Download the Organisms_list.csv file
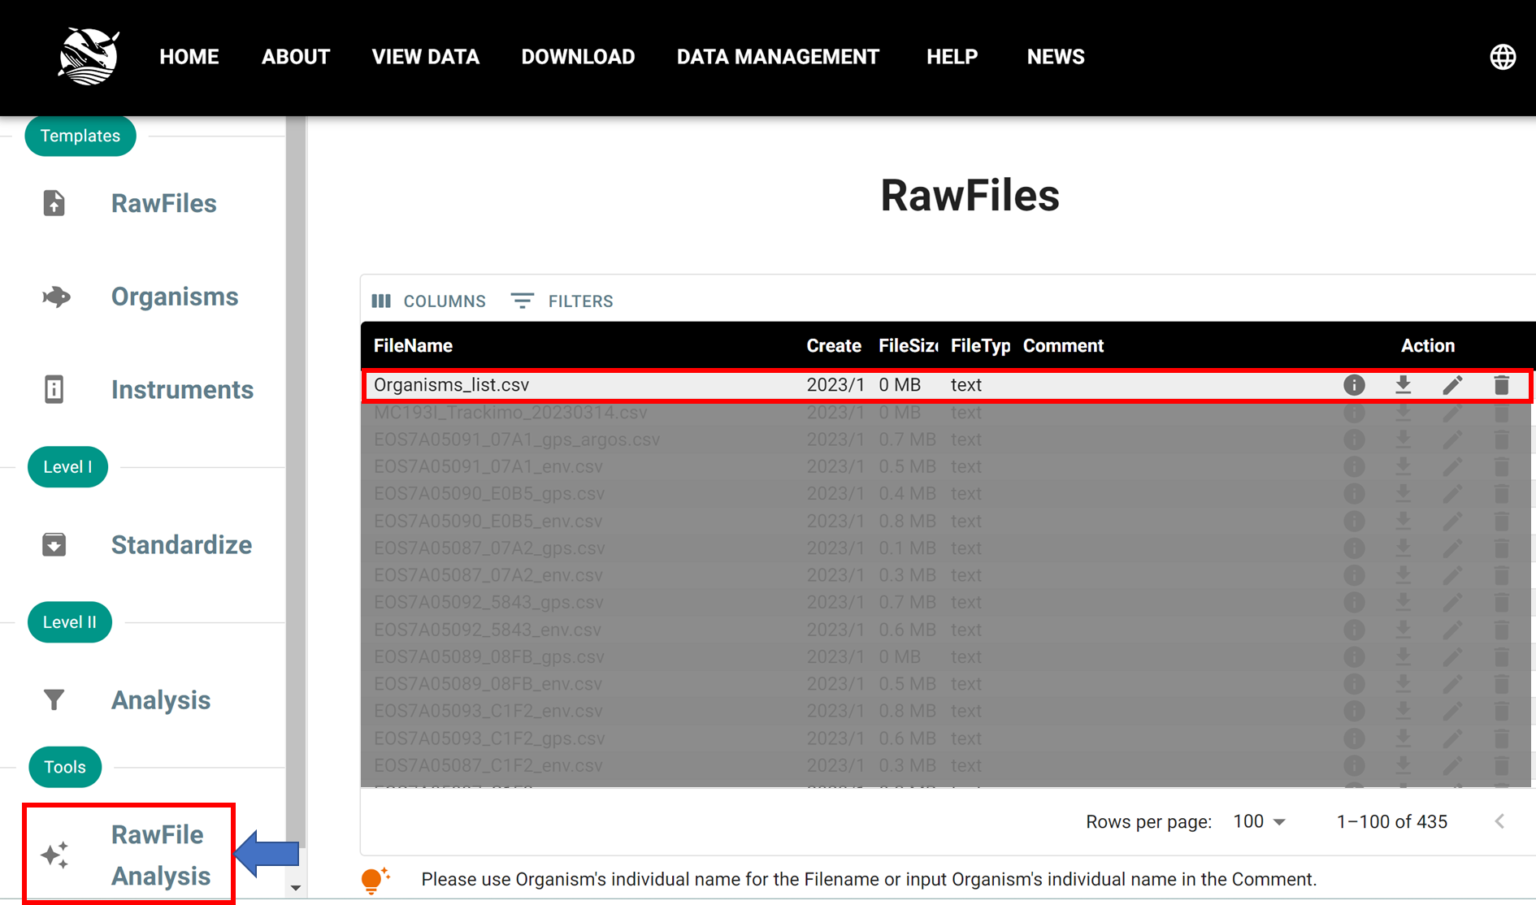Screen dimensions: 1536x905 tap(1403, 384)
